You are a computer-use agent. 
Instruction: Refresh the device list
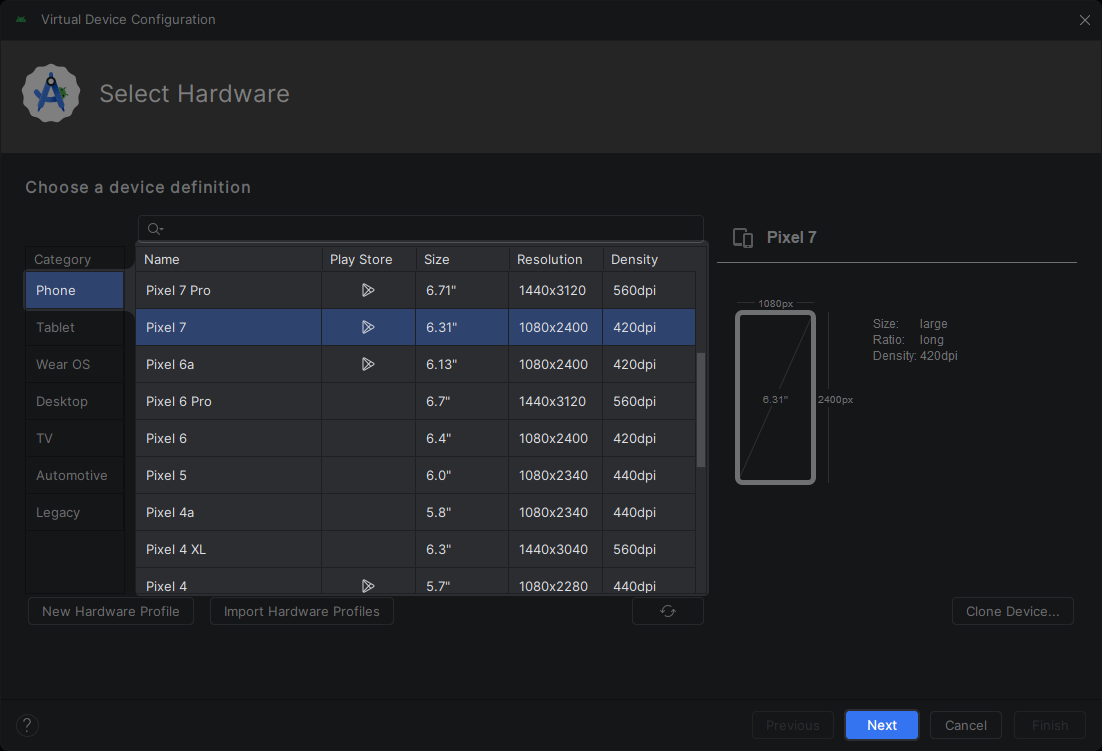668,611
